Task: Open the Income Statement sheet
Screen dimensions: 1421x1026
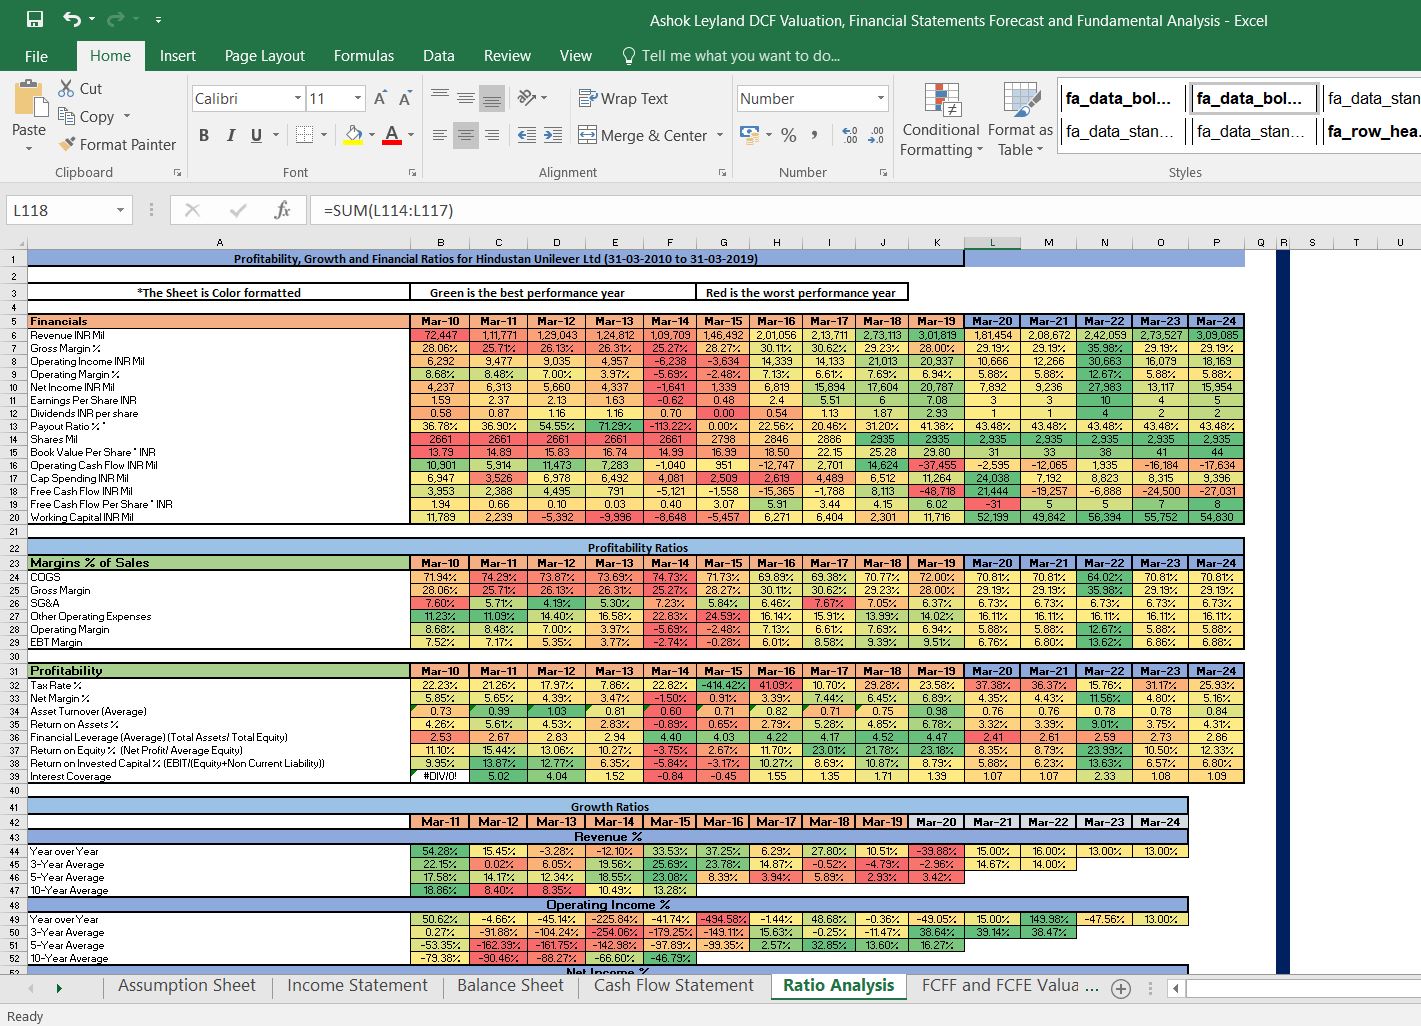Action: coord(357,986)
